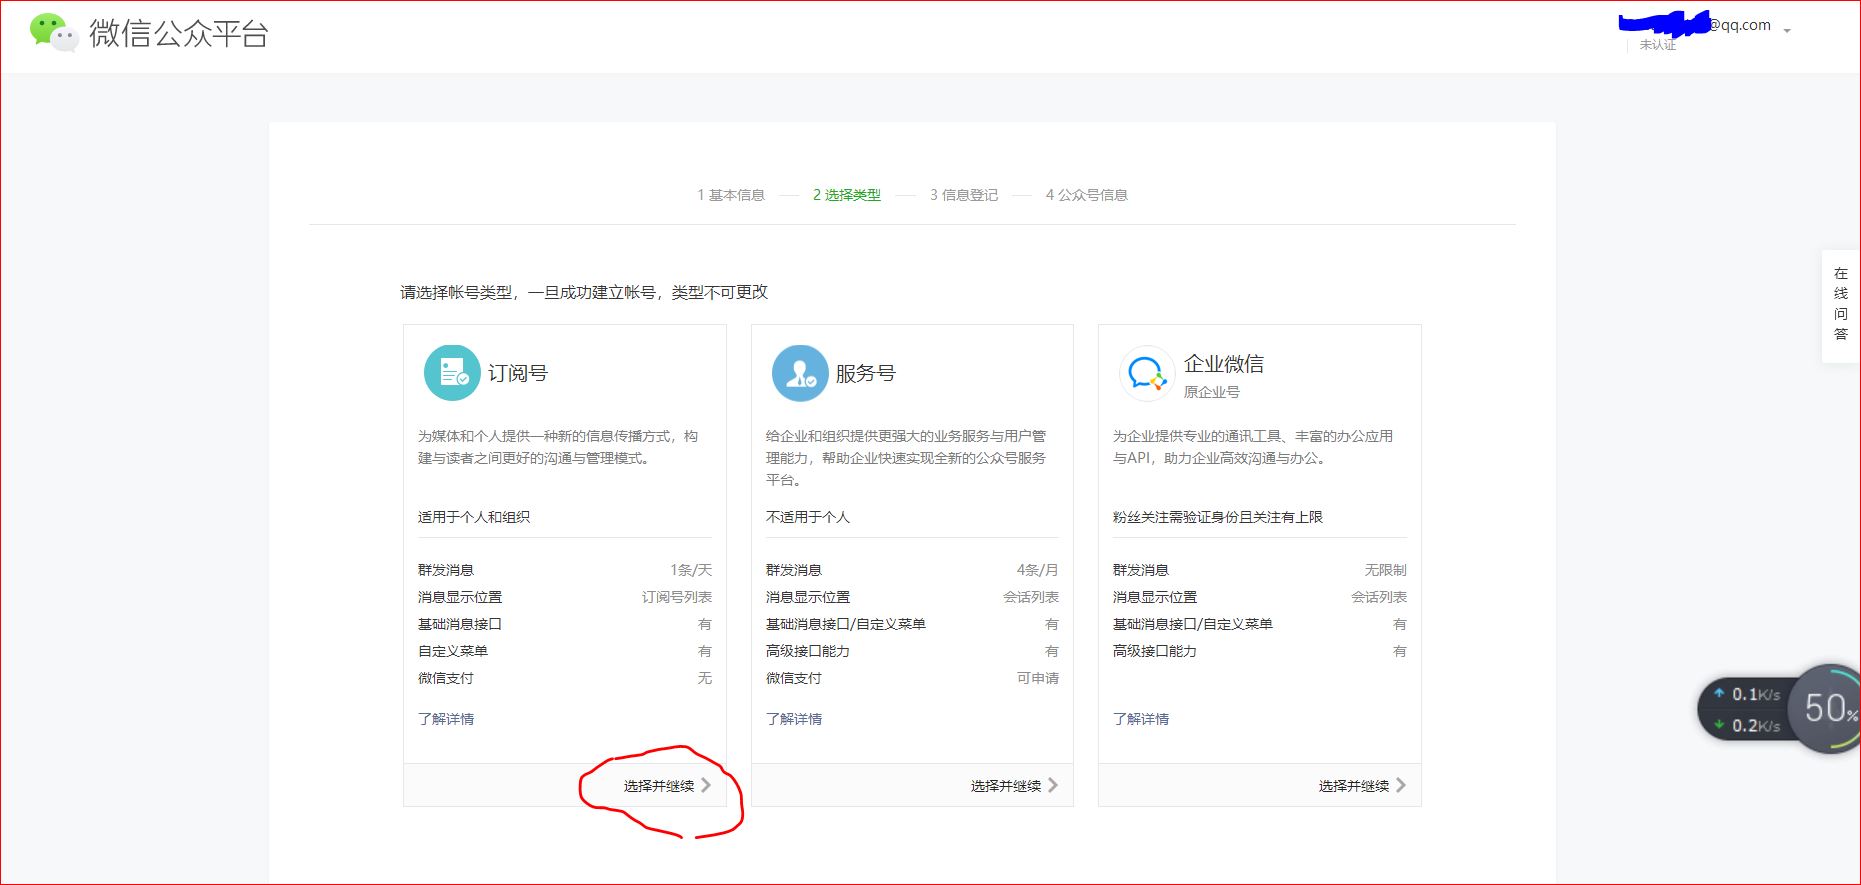Viewport: 1861px width, 885px height.
Task: Go to step 4 公众号信息
Action: tap(1087, 195)
